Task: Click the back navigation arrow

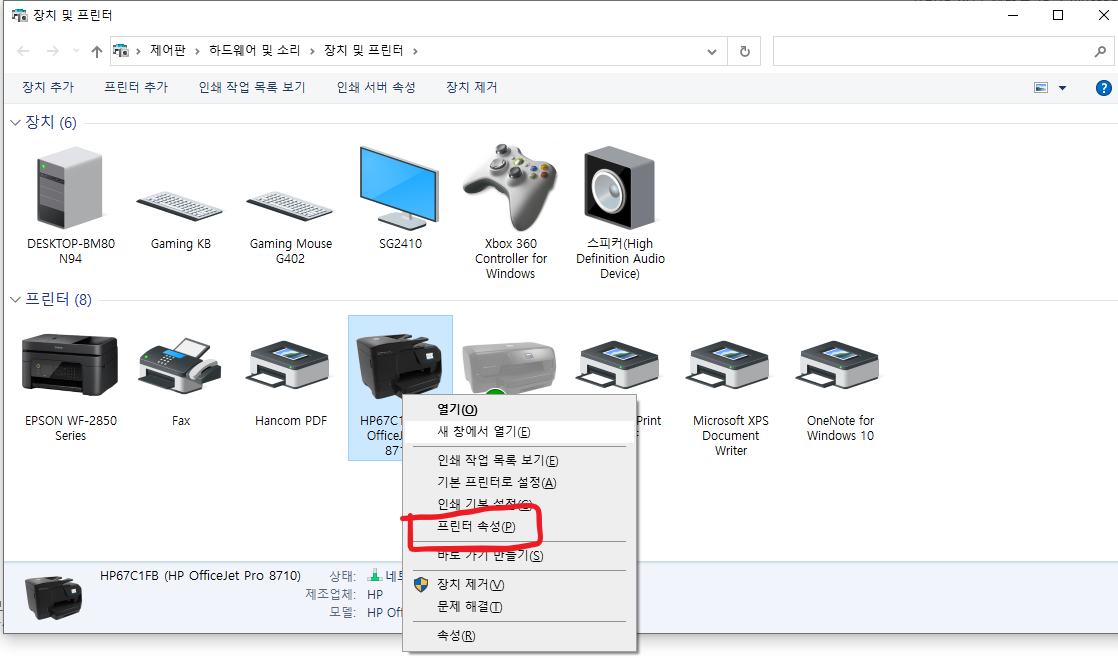Action: point(23,51)
